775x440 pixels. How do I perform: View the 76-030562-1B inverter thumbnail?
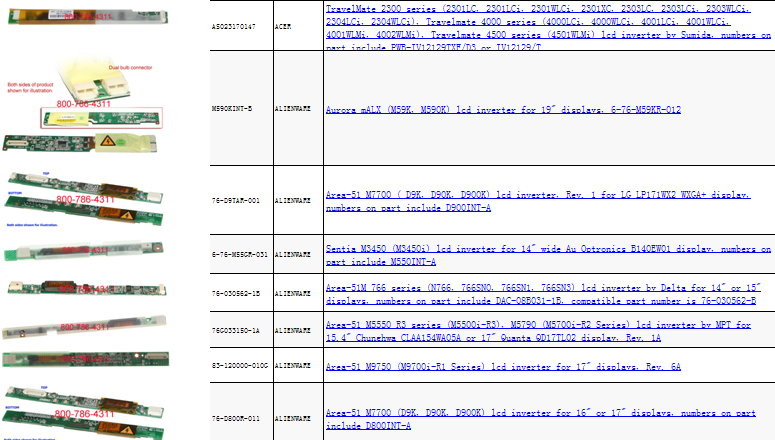86,288
